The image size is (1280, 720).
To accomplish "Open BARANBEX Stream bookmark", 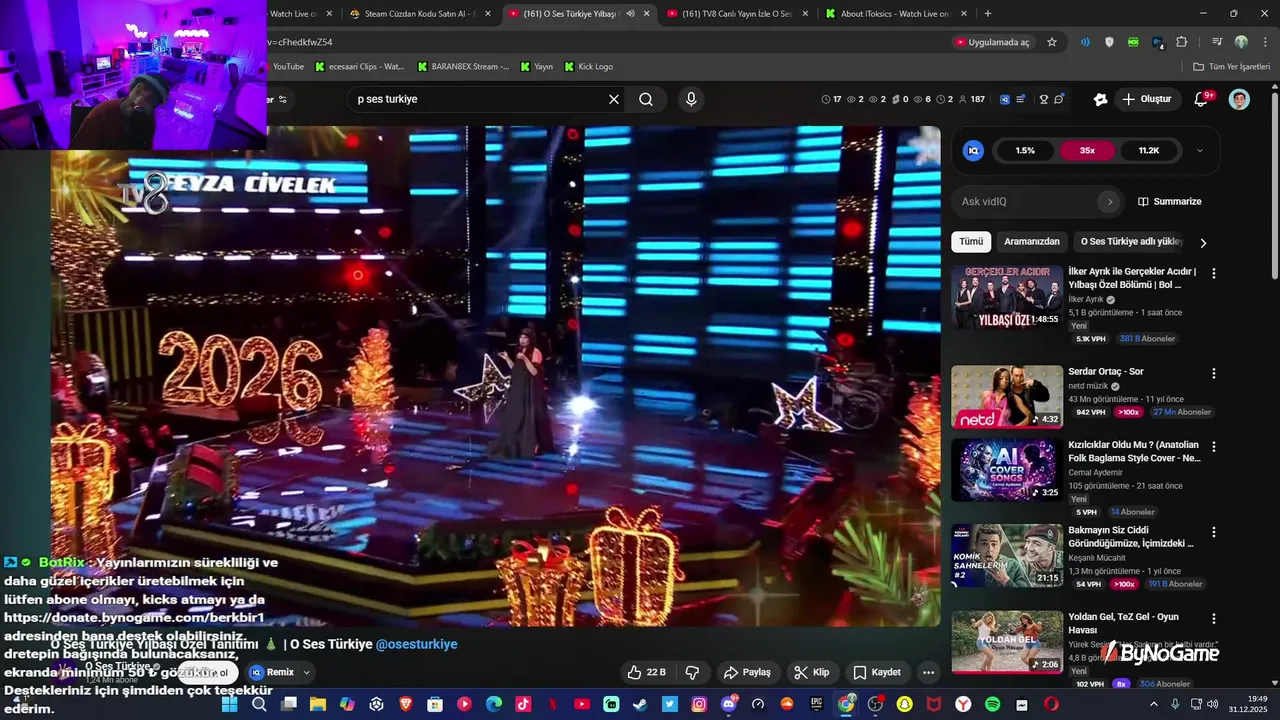I will coord(462,66).
